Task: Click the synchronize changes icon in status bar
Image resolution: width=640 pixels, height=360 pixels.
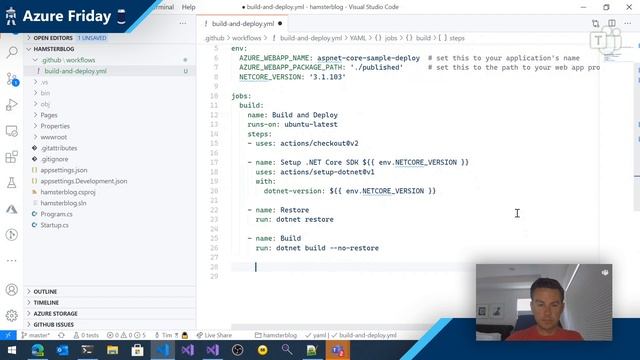Action: [x=61, y=335]
